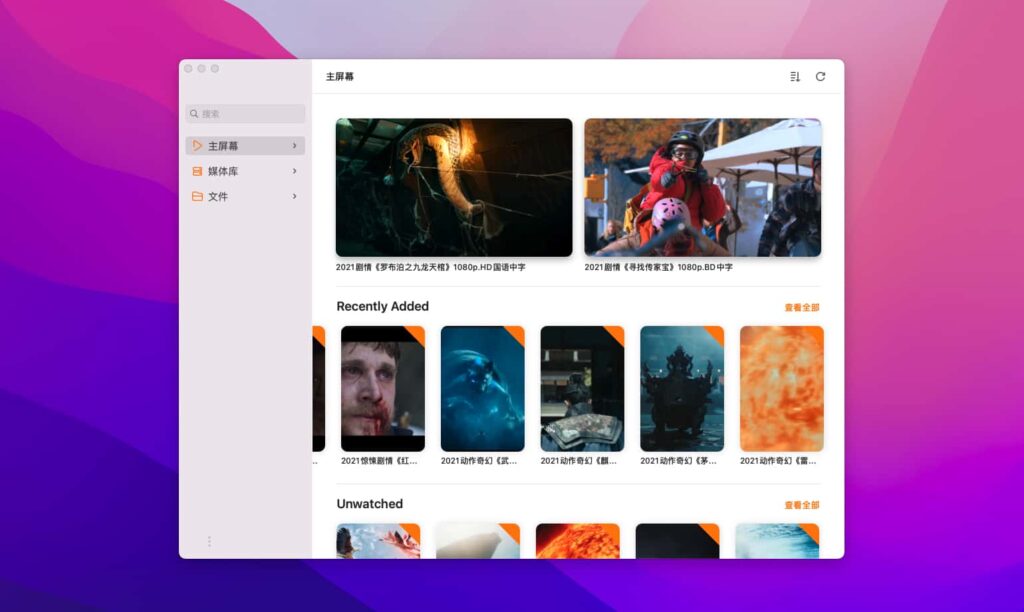Click inside the 搜索 search field
Screen dimensions: 1024x612
coord(245,113)
